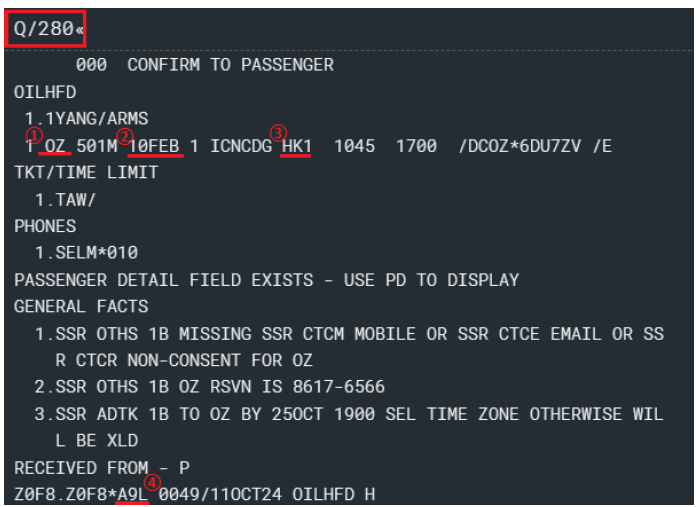Viewport: 696px width, 507px height.
Task: Click the phone entry 1.SELM*010
Action: pyautogui.click(x=86, y=253)
